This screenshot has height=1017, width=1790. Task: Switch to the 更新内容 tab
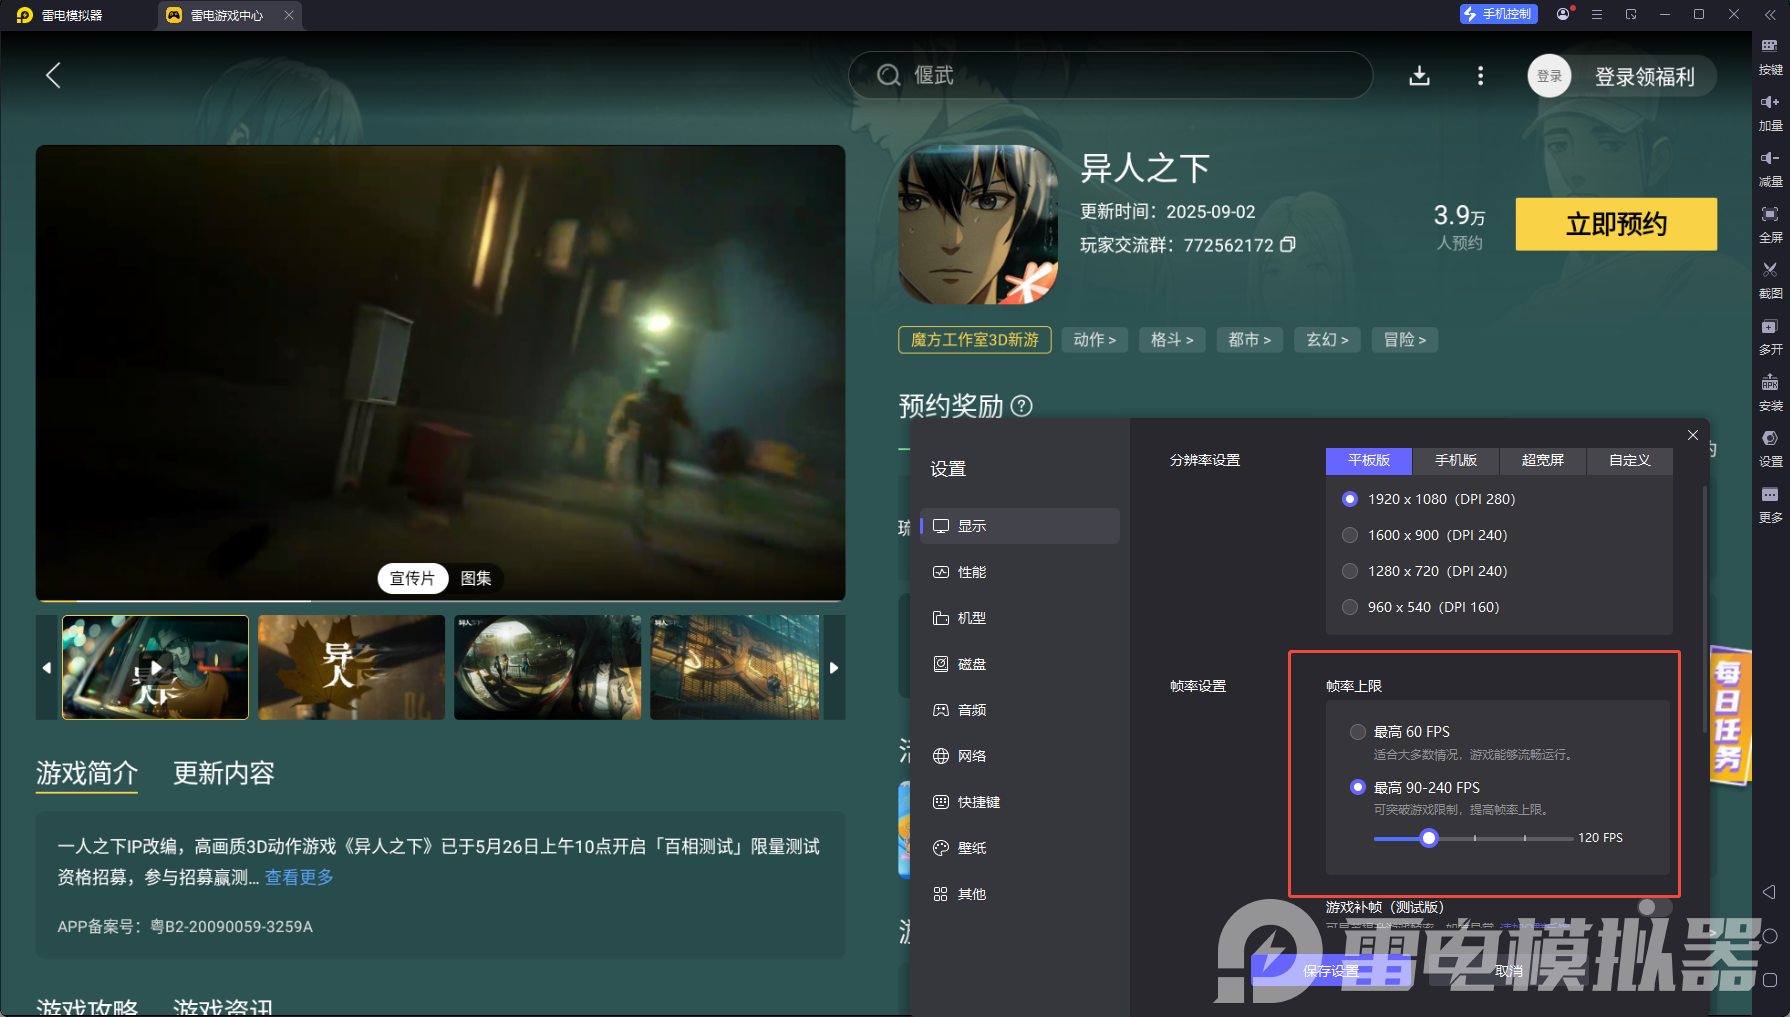[x=224, y=773]
